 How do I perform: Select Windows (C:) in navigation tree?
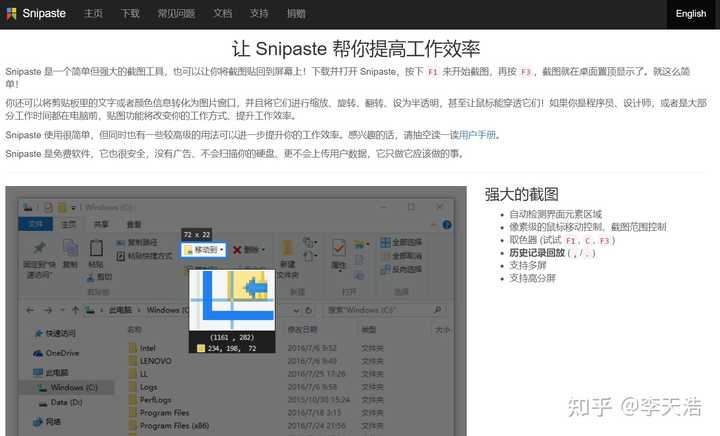pos(68,388)
